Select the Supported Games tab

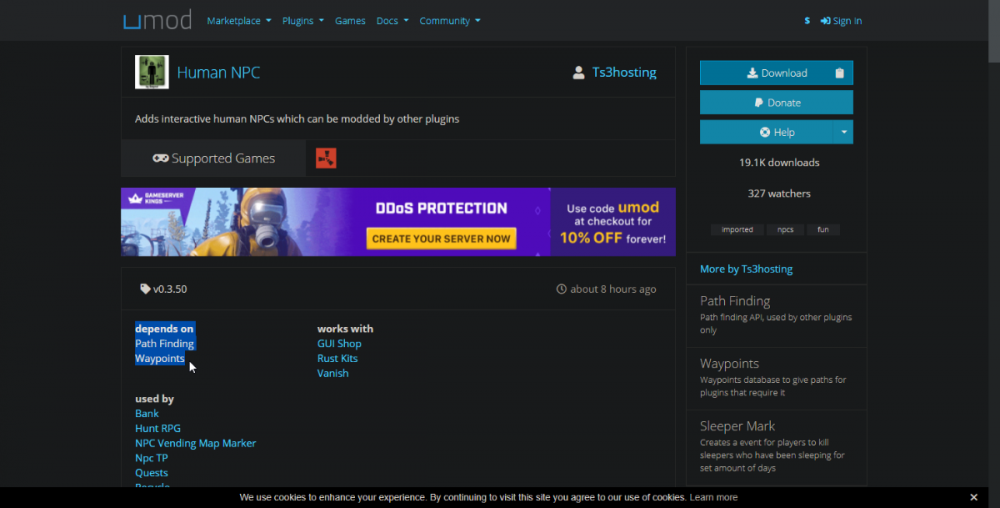tap(214, 158)
